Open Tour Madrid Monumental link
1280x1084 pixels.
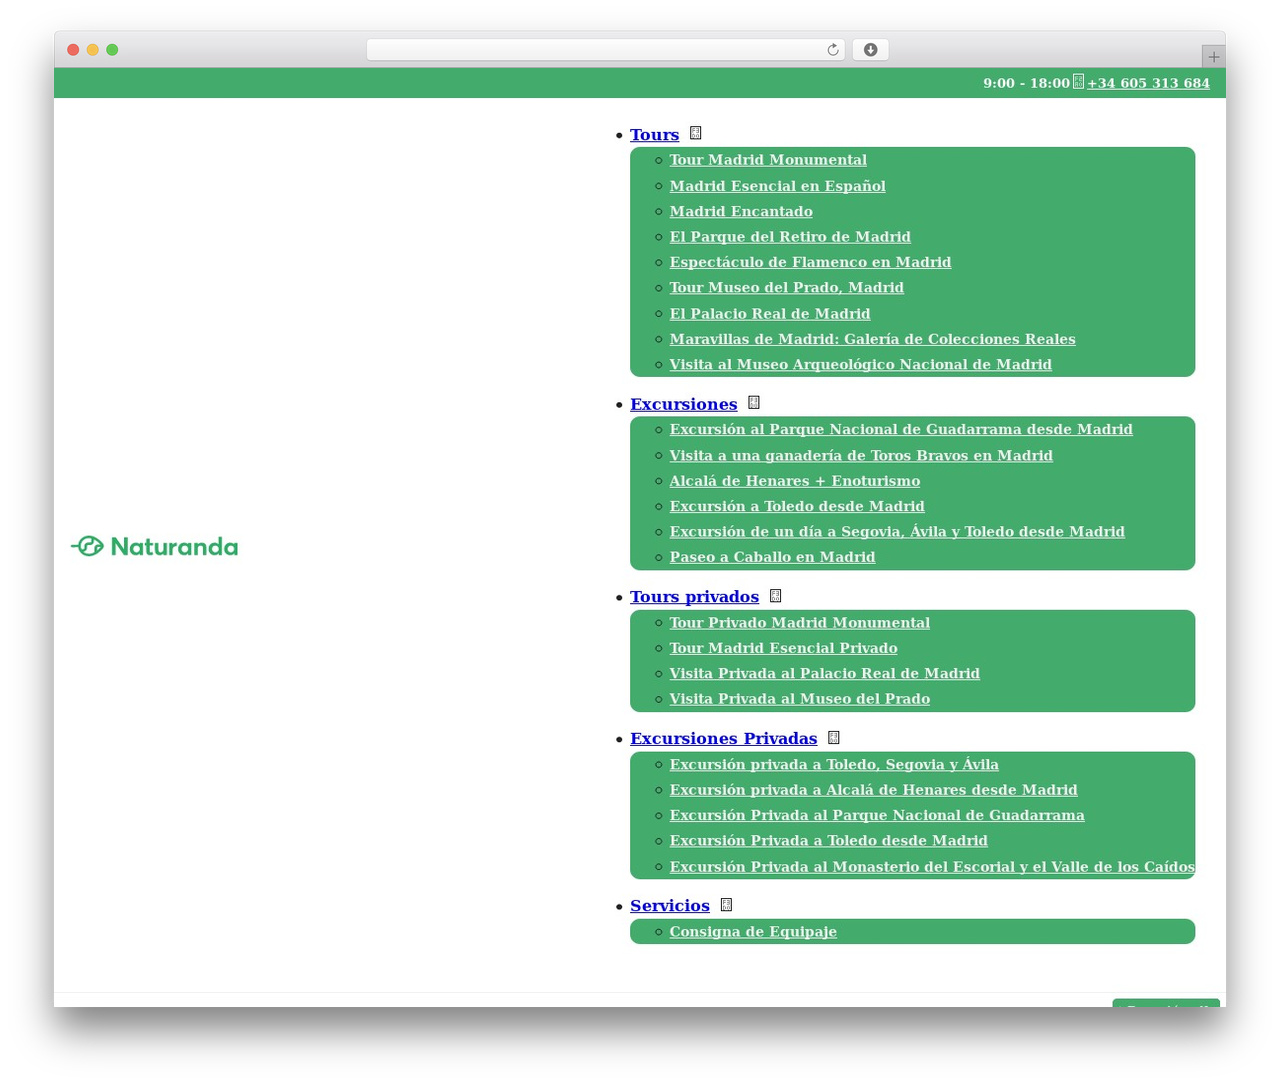768,160
